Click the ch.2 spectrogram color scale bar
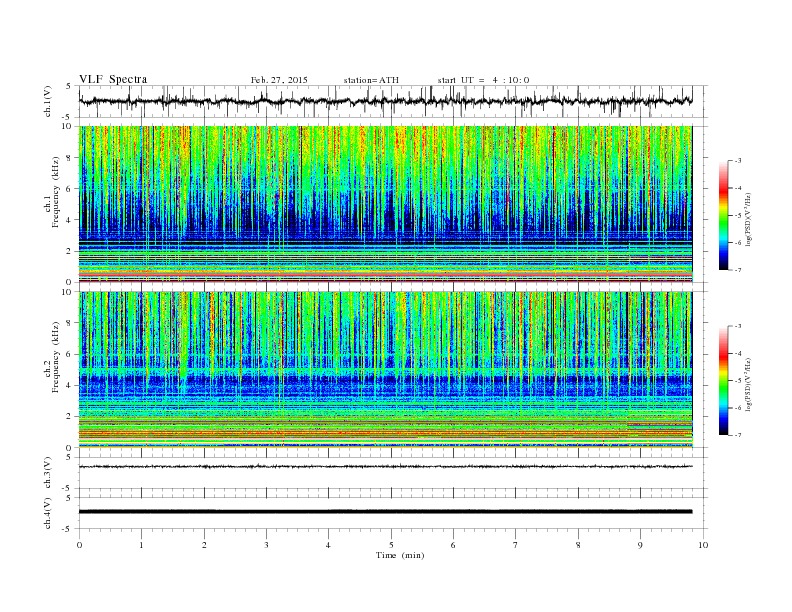 [724, 380]
